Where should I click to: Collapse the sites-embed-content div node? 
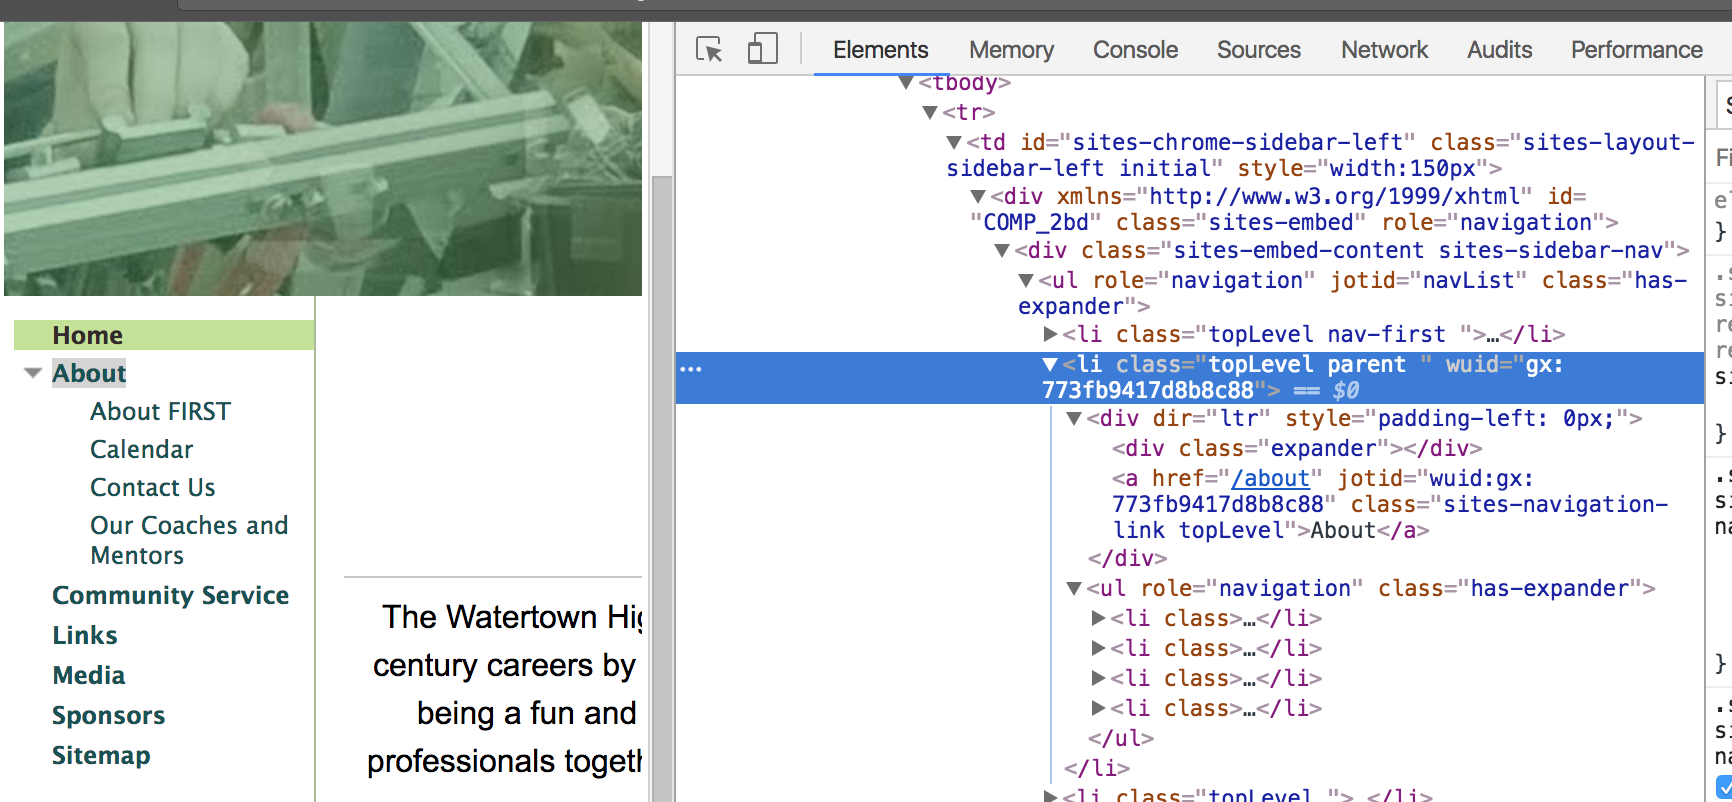tap(1002, 251)
